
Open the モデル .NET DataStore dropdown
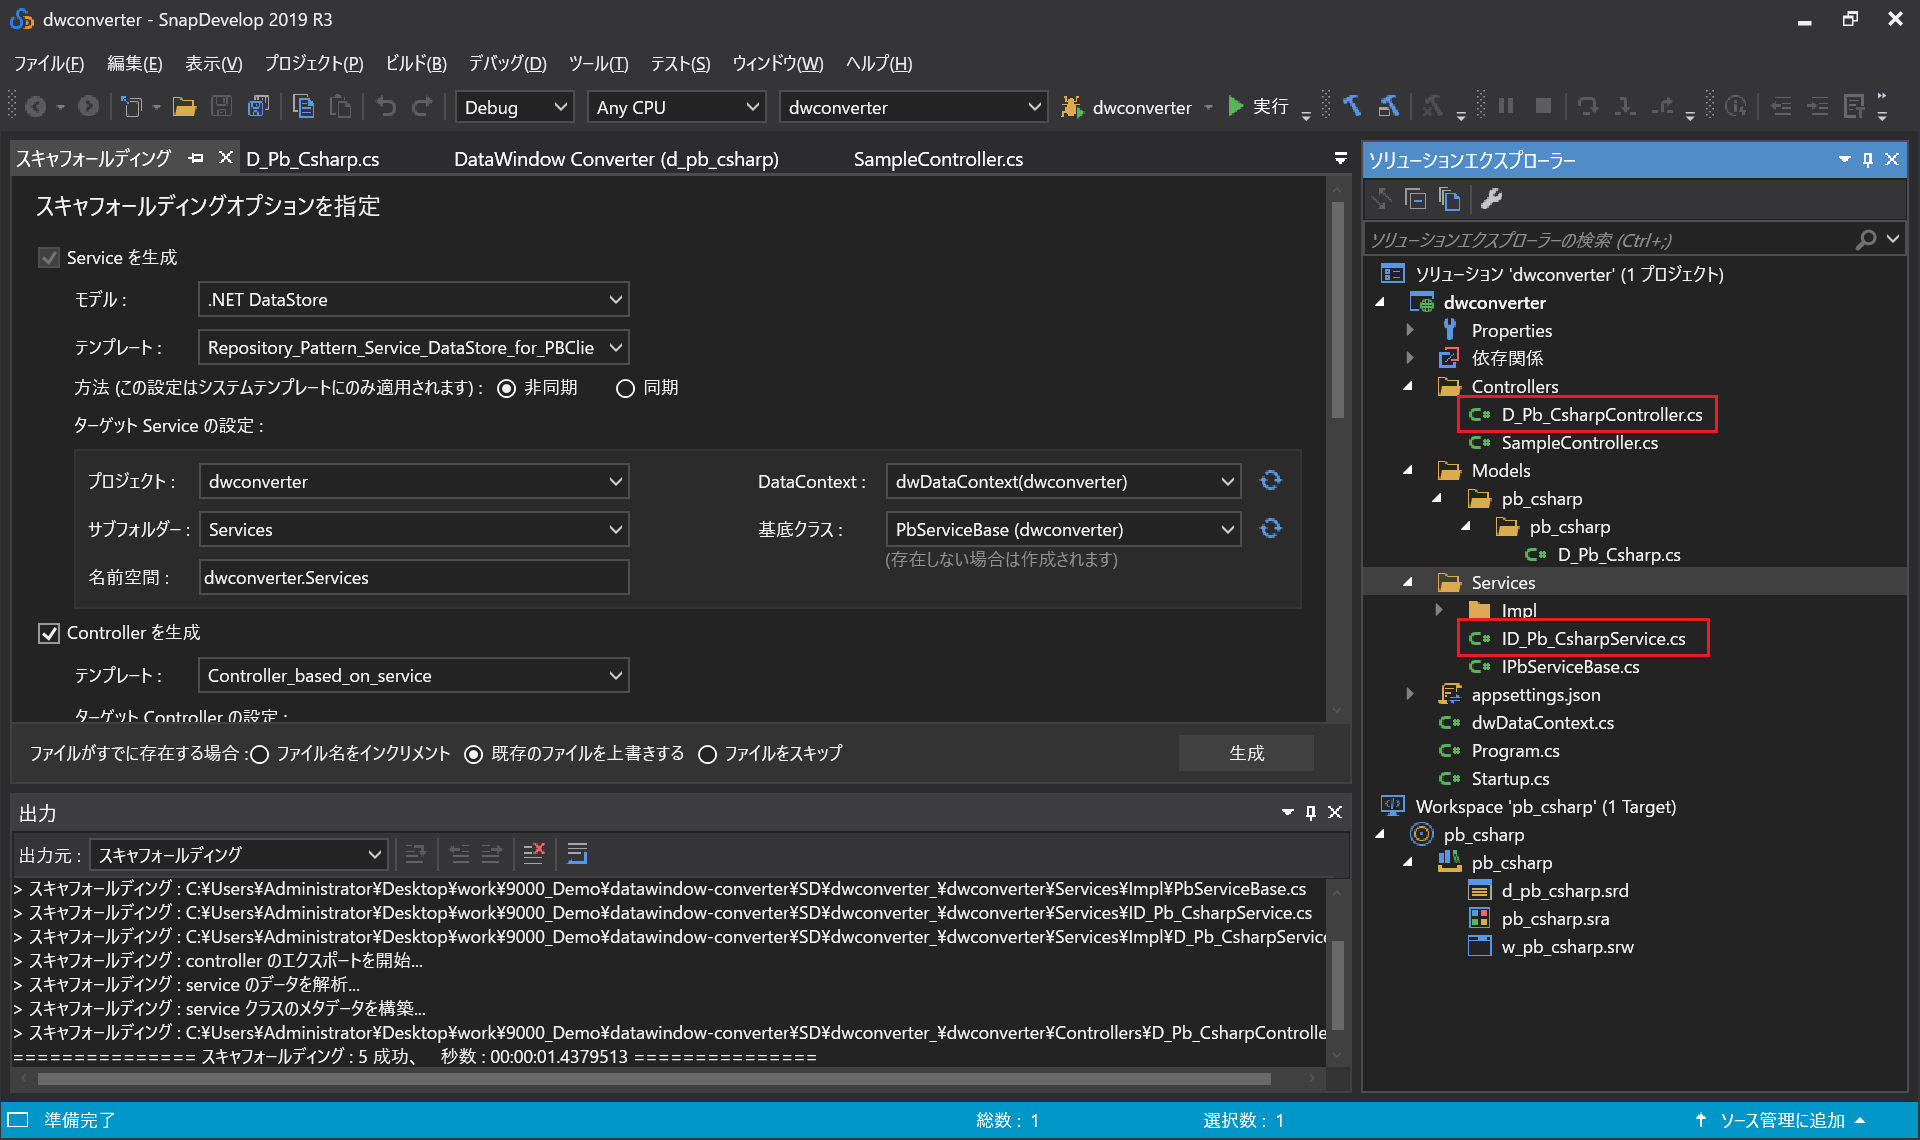(x=413, y=300)
